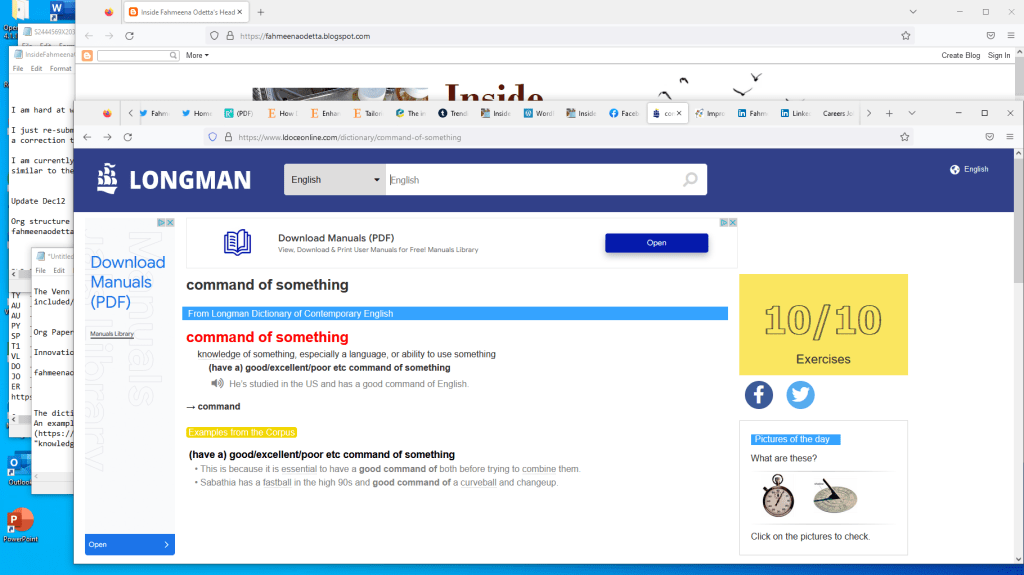
Task: Expand the More dropdown in Blogger navbar
Action: tap(197, 56)
